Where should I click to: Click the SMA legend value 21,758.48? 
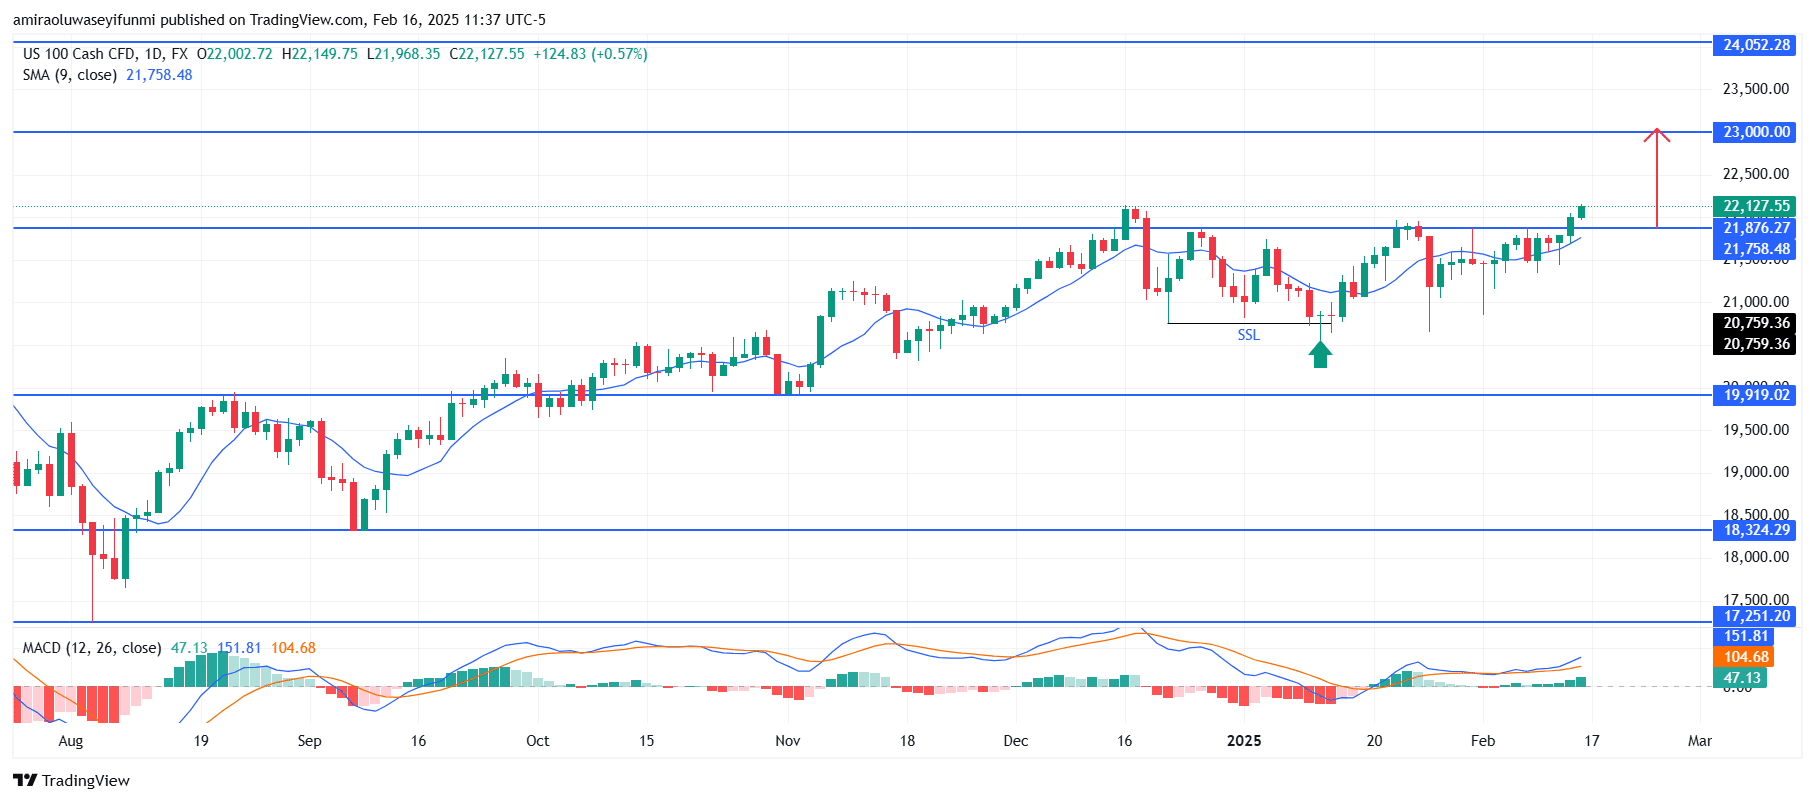[x=159, y=75]
